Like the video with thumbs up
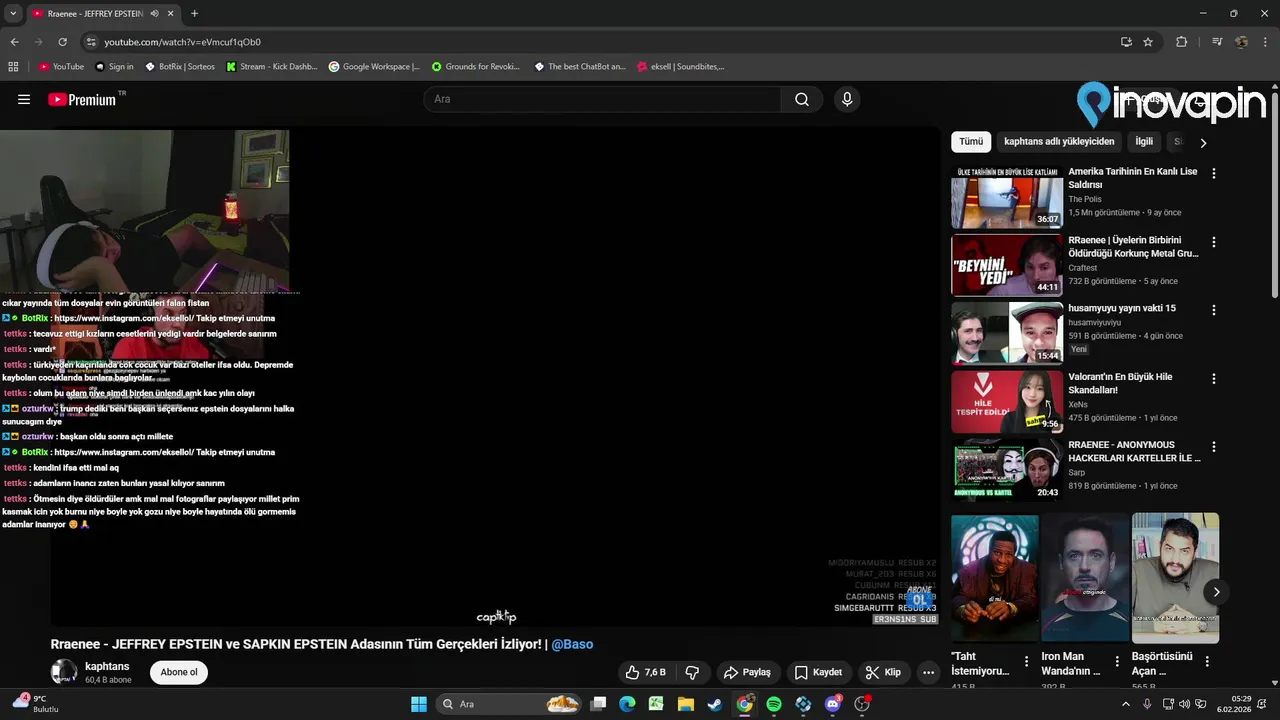 click(646, 672)
